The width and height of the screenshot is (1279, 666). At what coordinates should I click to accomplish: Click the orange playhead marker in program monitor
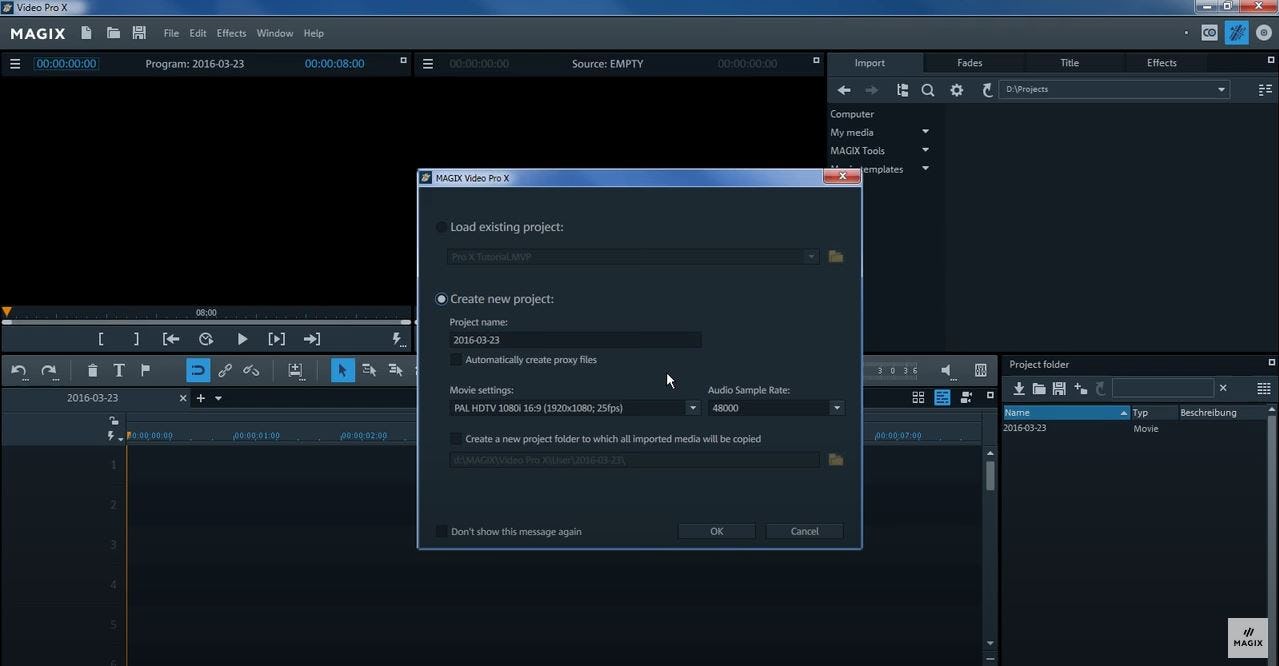tap(6, 312)
